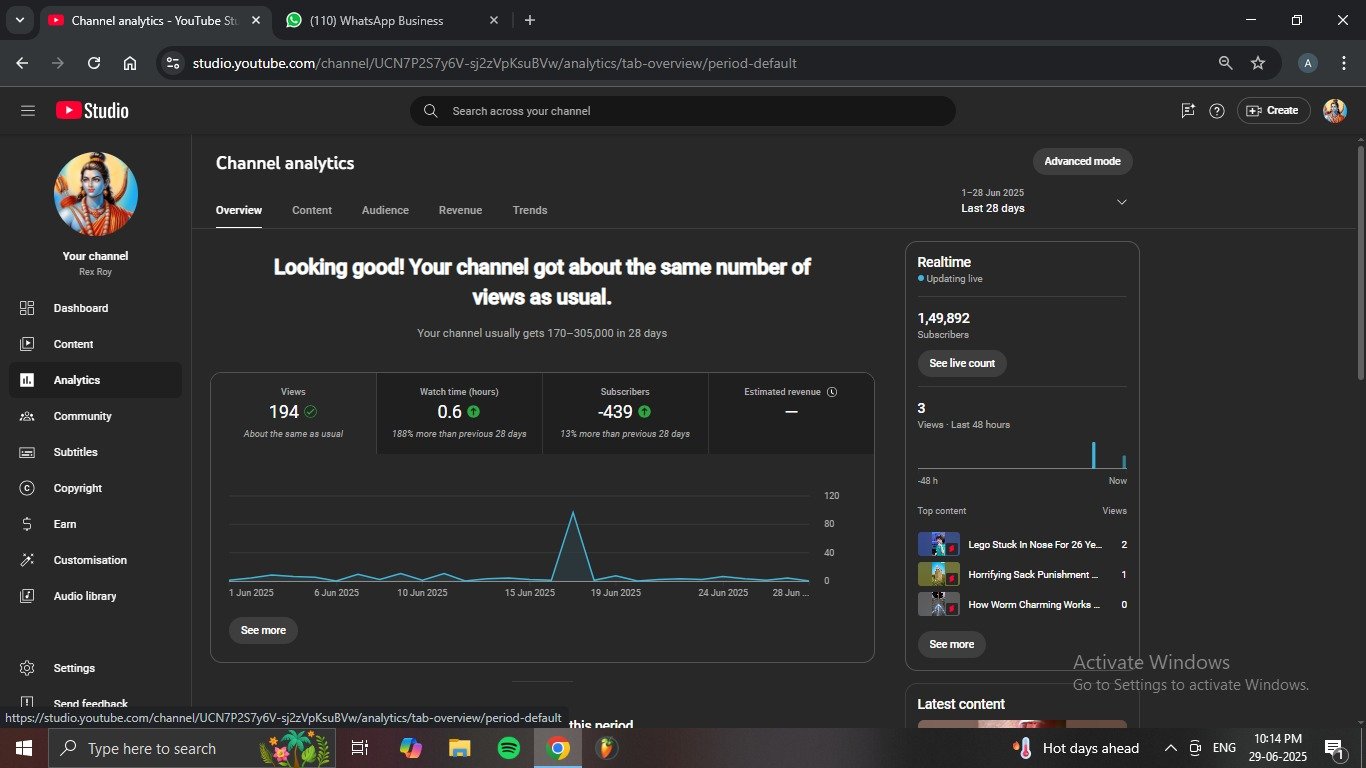Open Community section in sidebar

coord(96,416)
